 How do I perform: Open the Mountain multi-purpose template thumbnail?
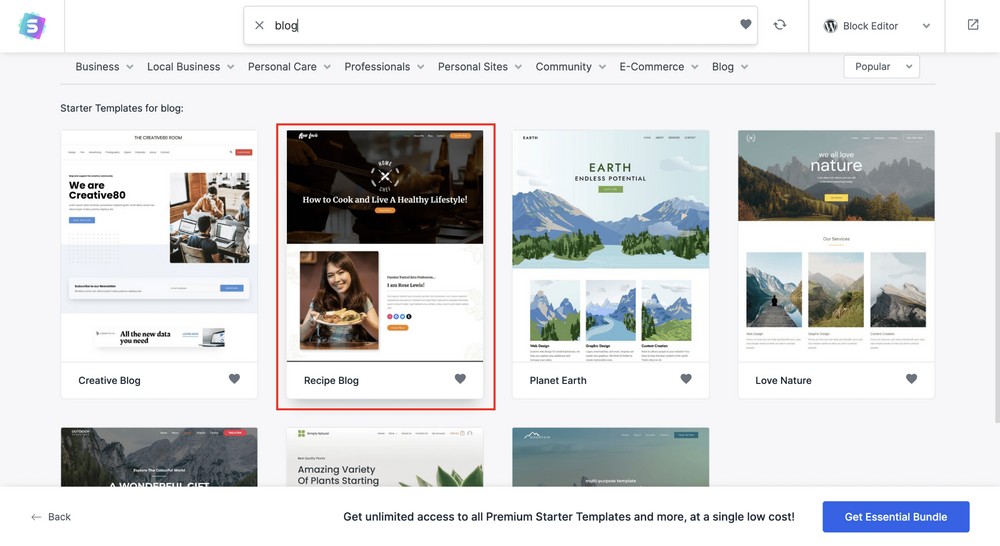click(610, 457)
